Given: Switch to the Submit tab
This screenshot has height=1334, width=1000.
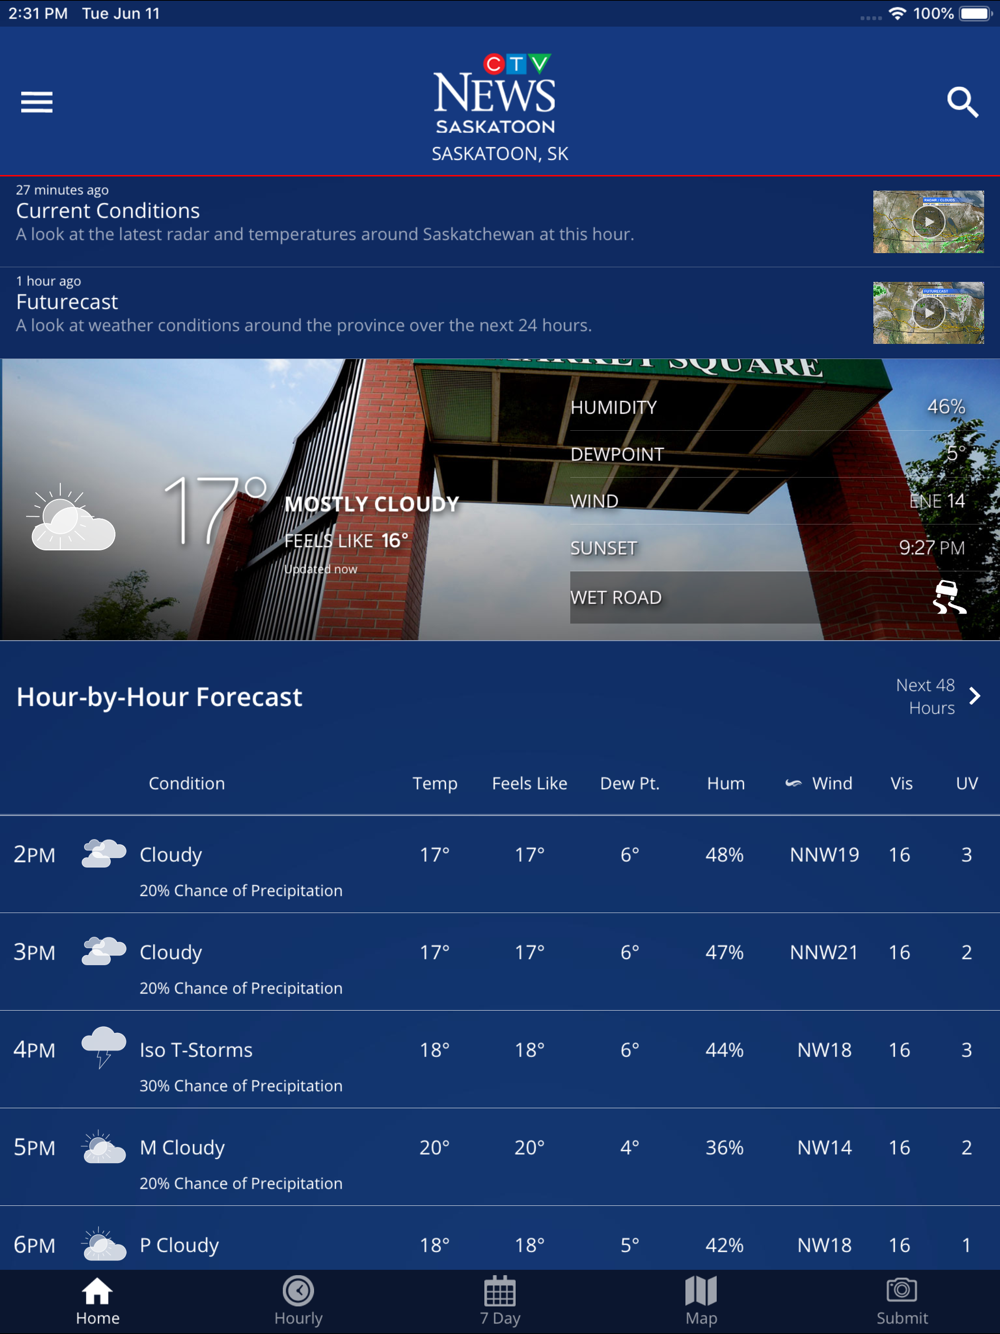Looking at the screenshot, I should tap(902, 1302).
